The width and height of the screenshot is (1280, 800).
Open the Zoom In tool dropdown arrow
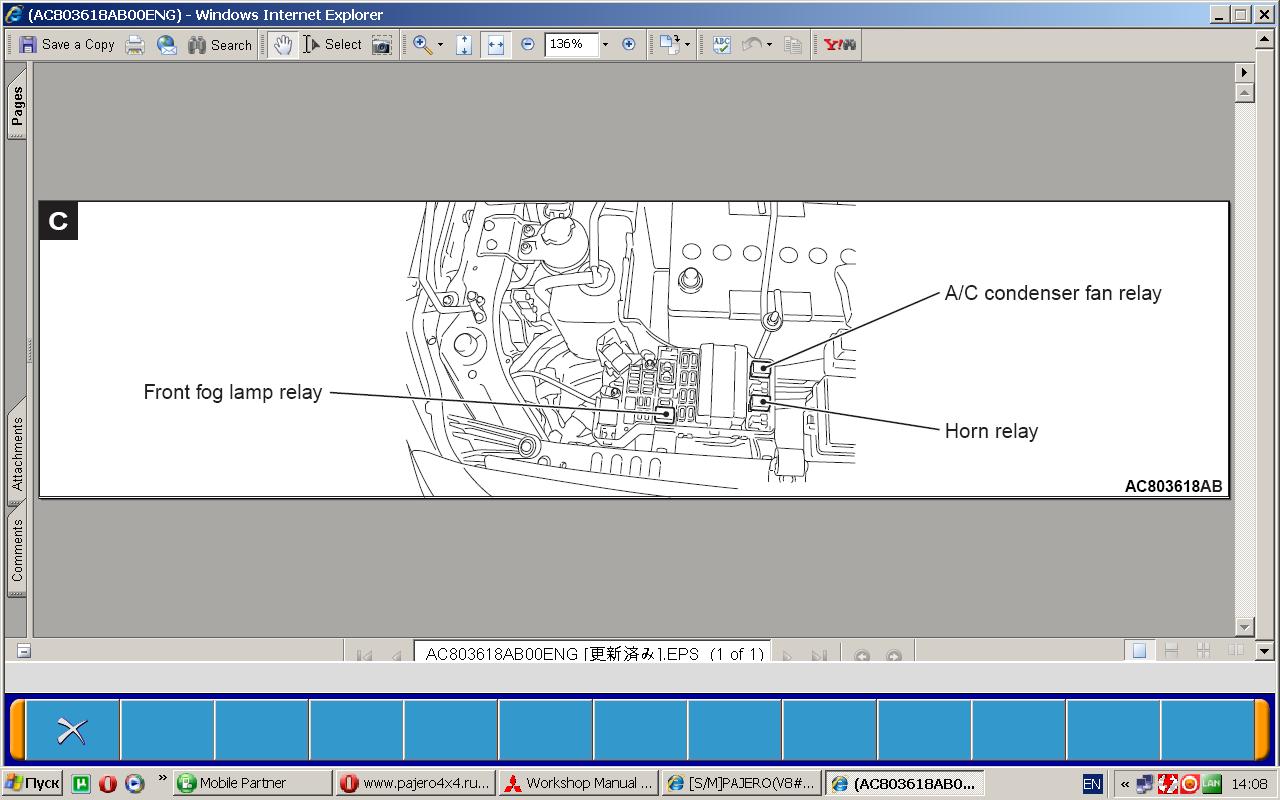pos(440,45)
